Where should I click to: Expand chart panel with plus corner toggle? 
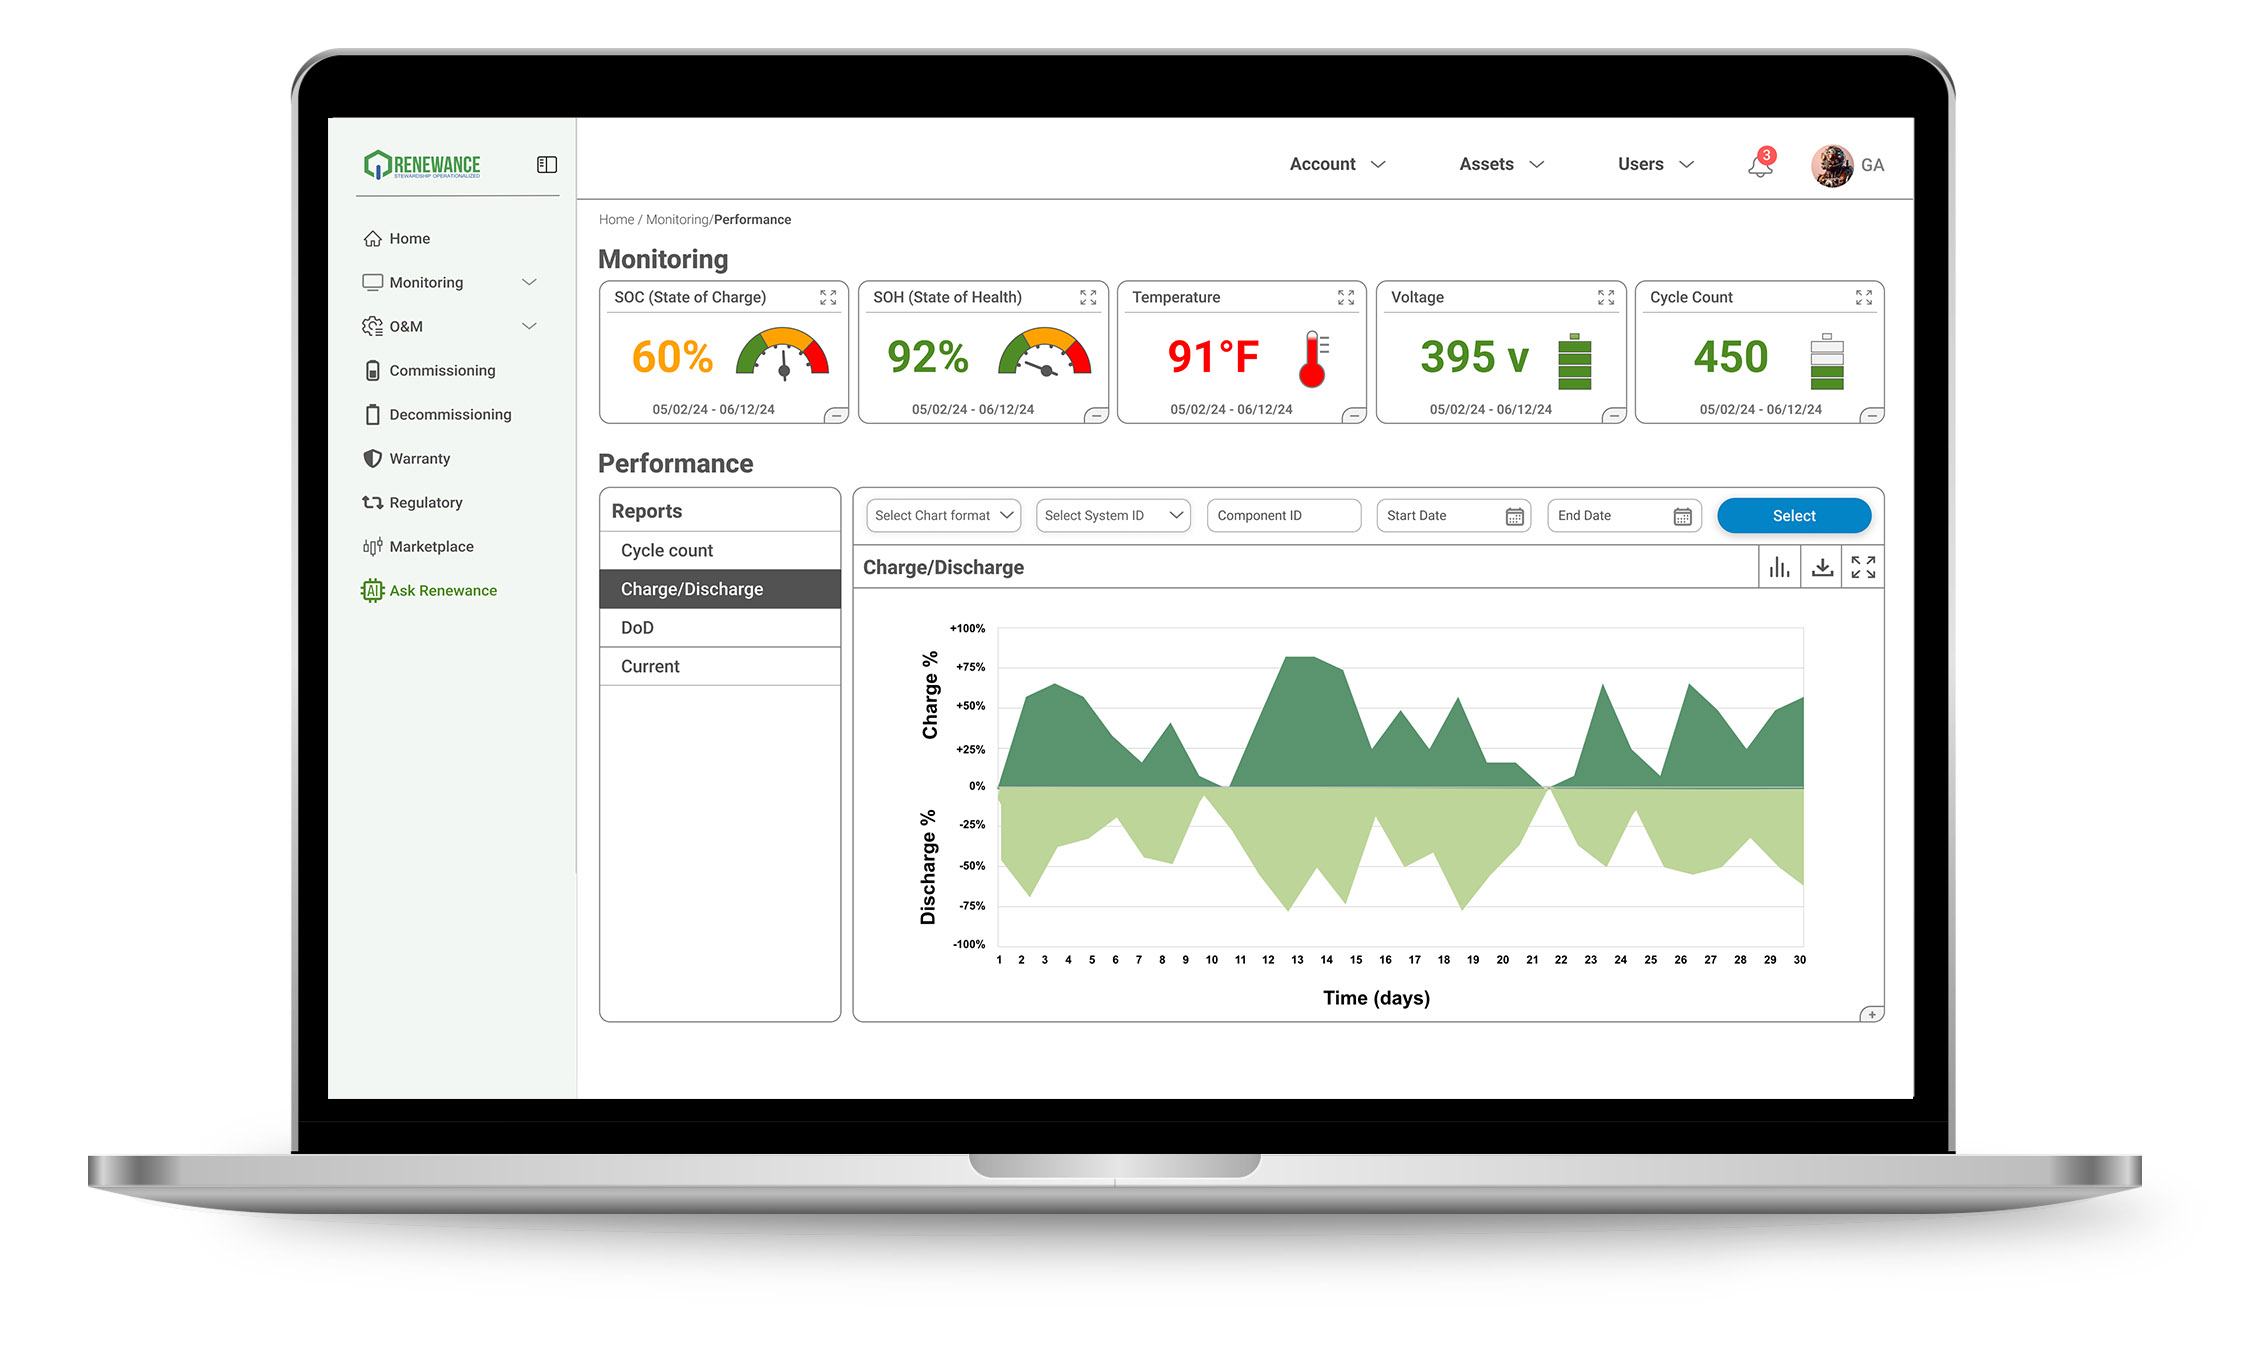pyautogui.click(x=1871, y=1015)
